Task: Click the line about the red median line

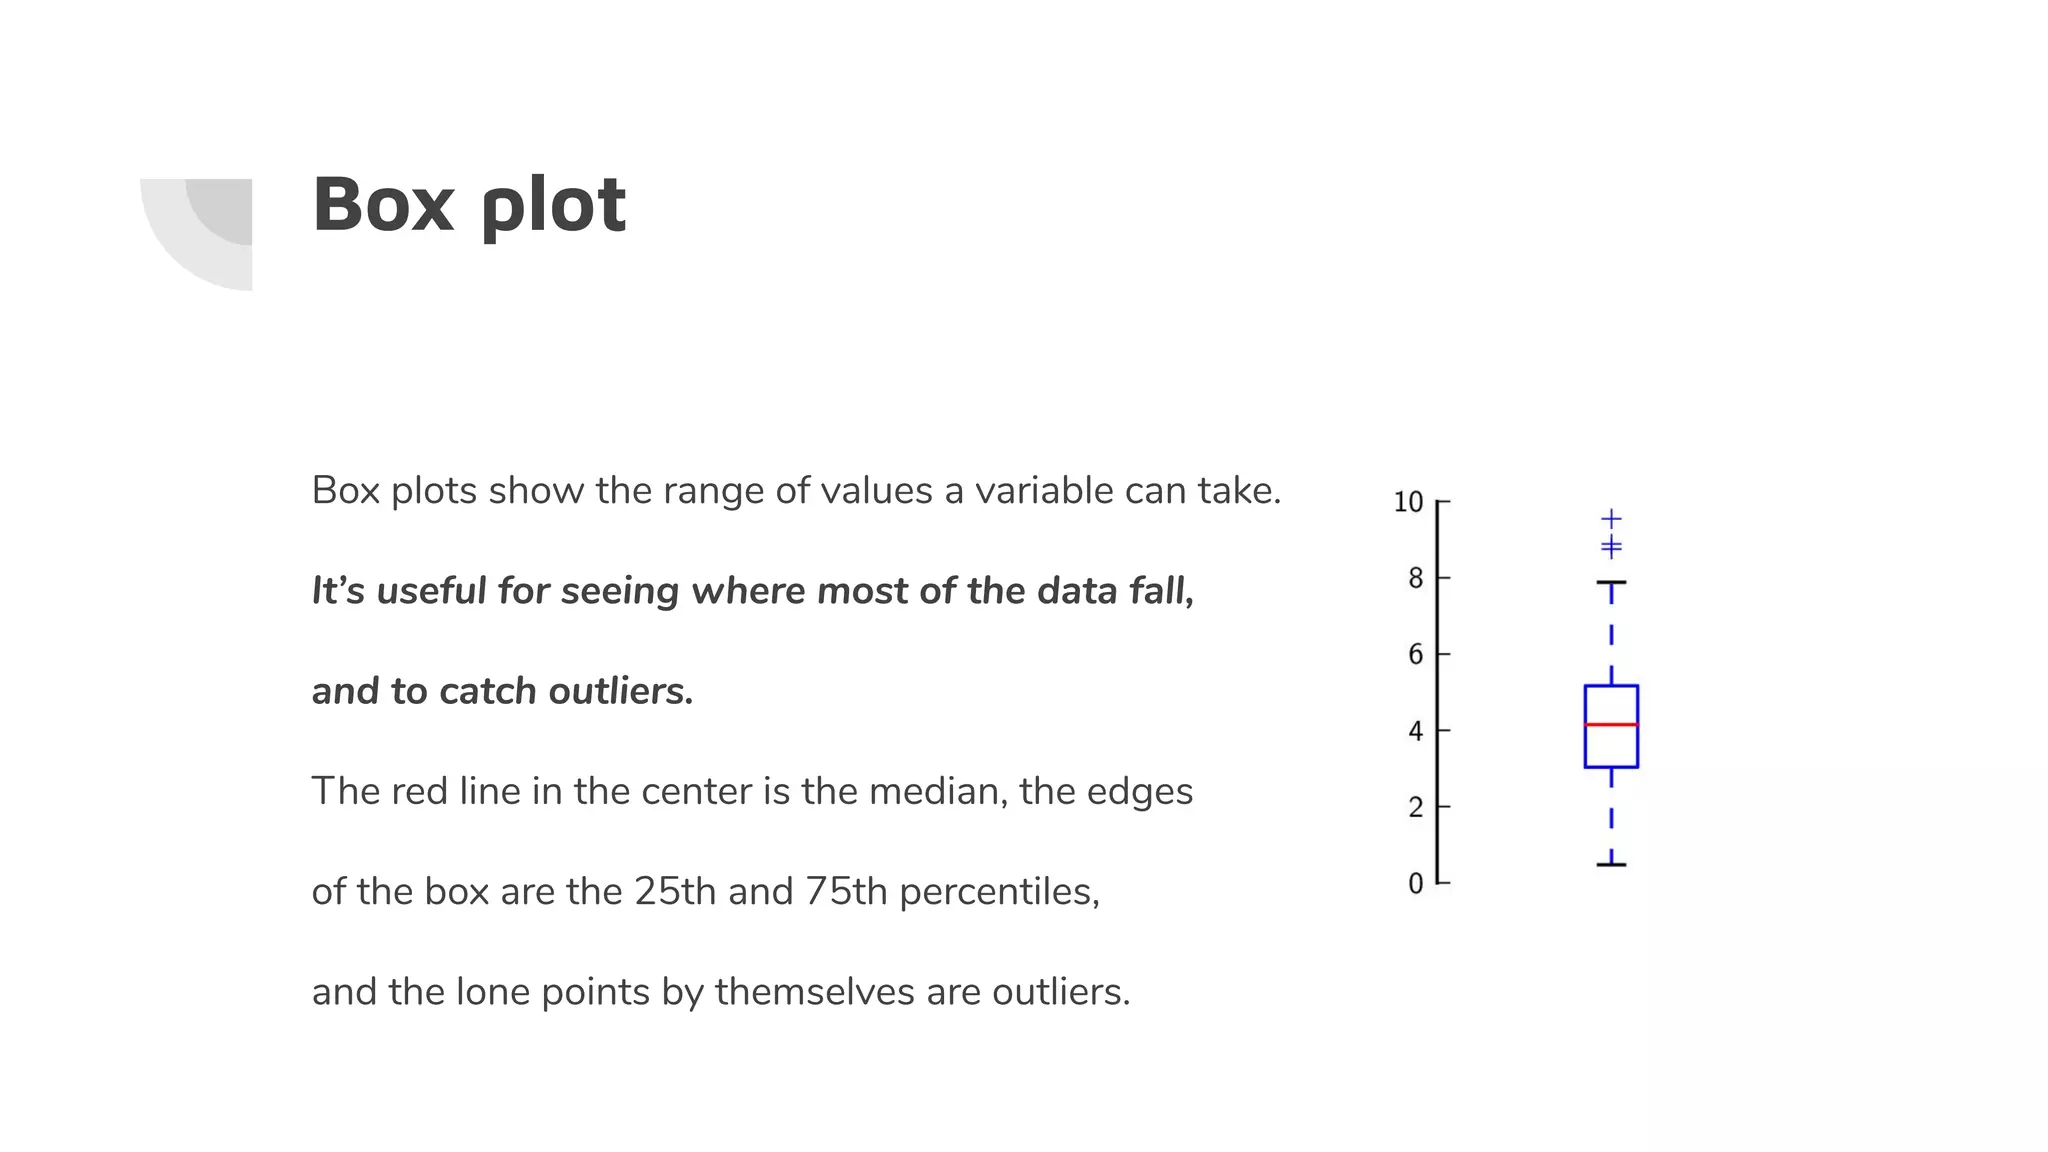Action: (752, 791)
